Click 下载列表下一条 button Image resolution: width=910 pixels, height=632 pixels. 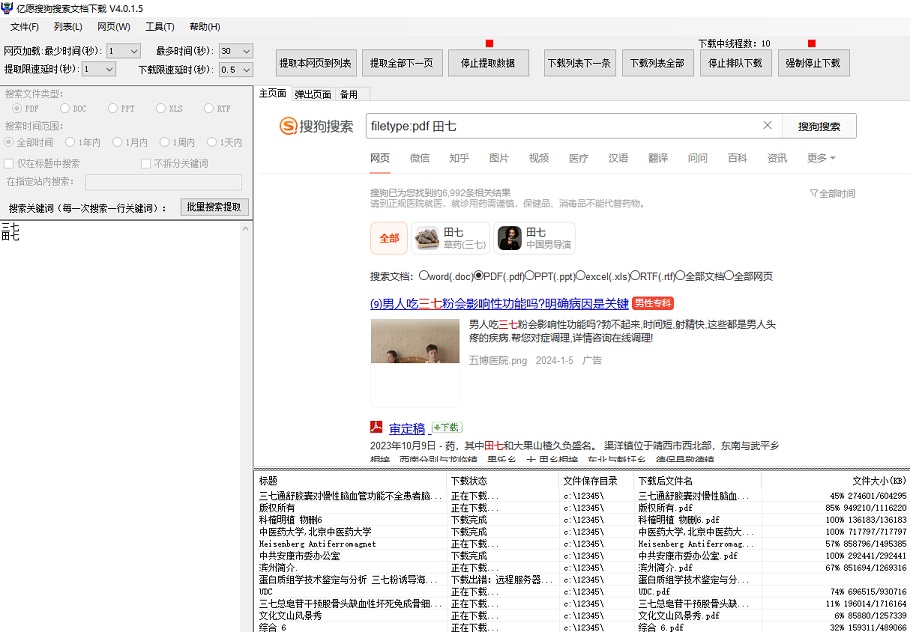579,63
